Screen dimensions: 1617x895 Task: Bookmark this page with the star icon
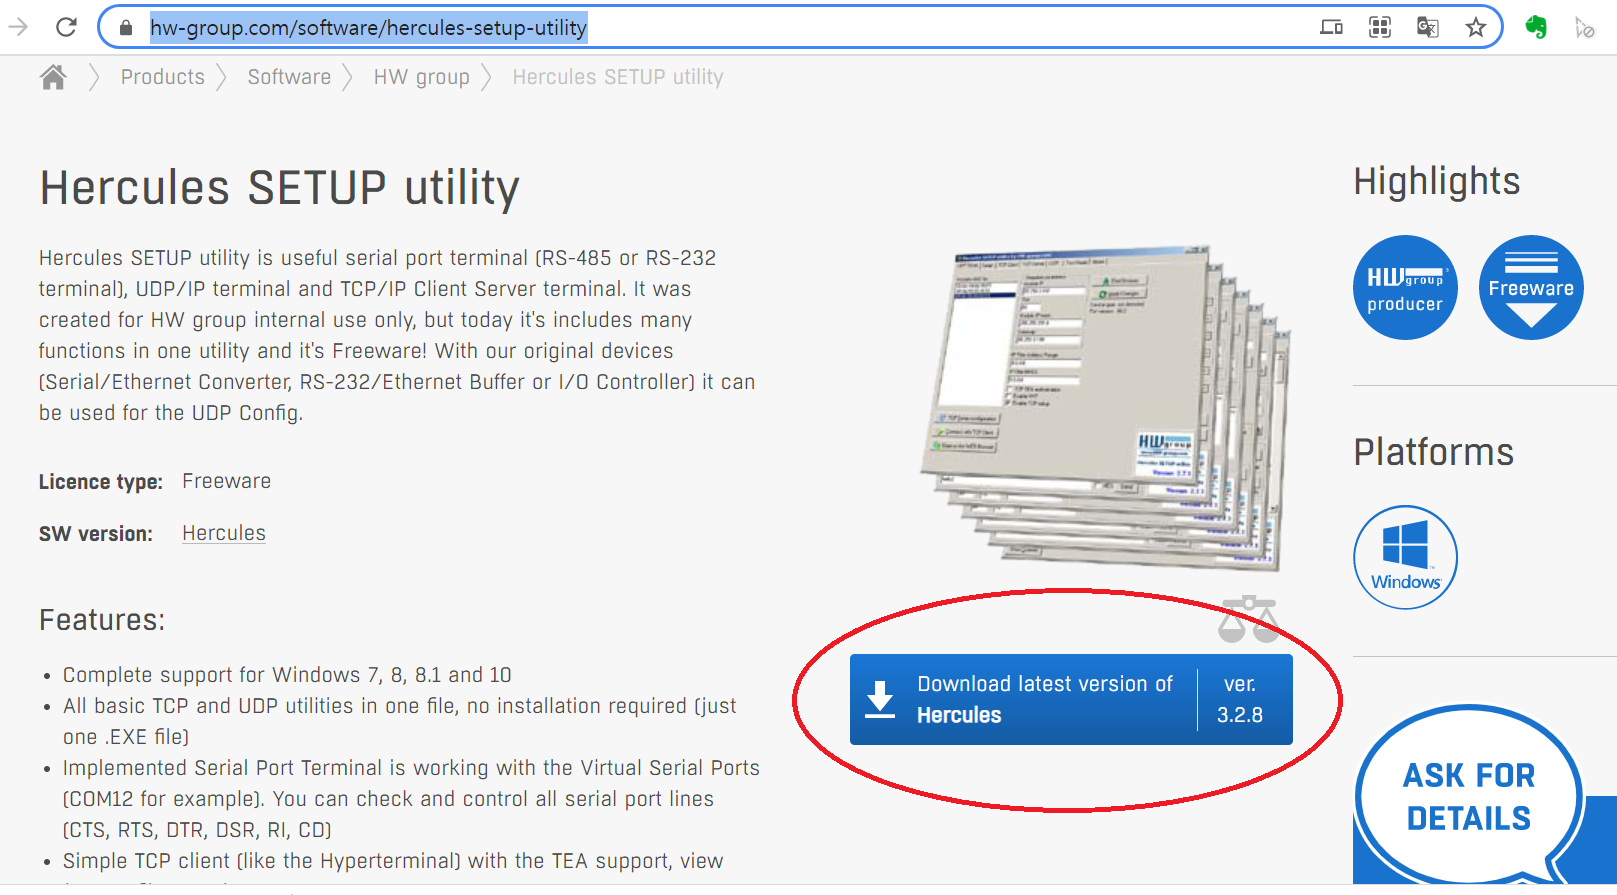1476,27
